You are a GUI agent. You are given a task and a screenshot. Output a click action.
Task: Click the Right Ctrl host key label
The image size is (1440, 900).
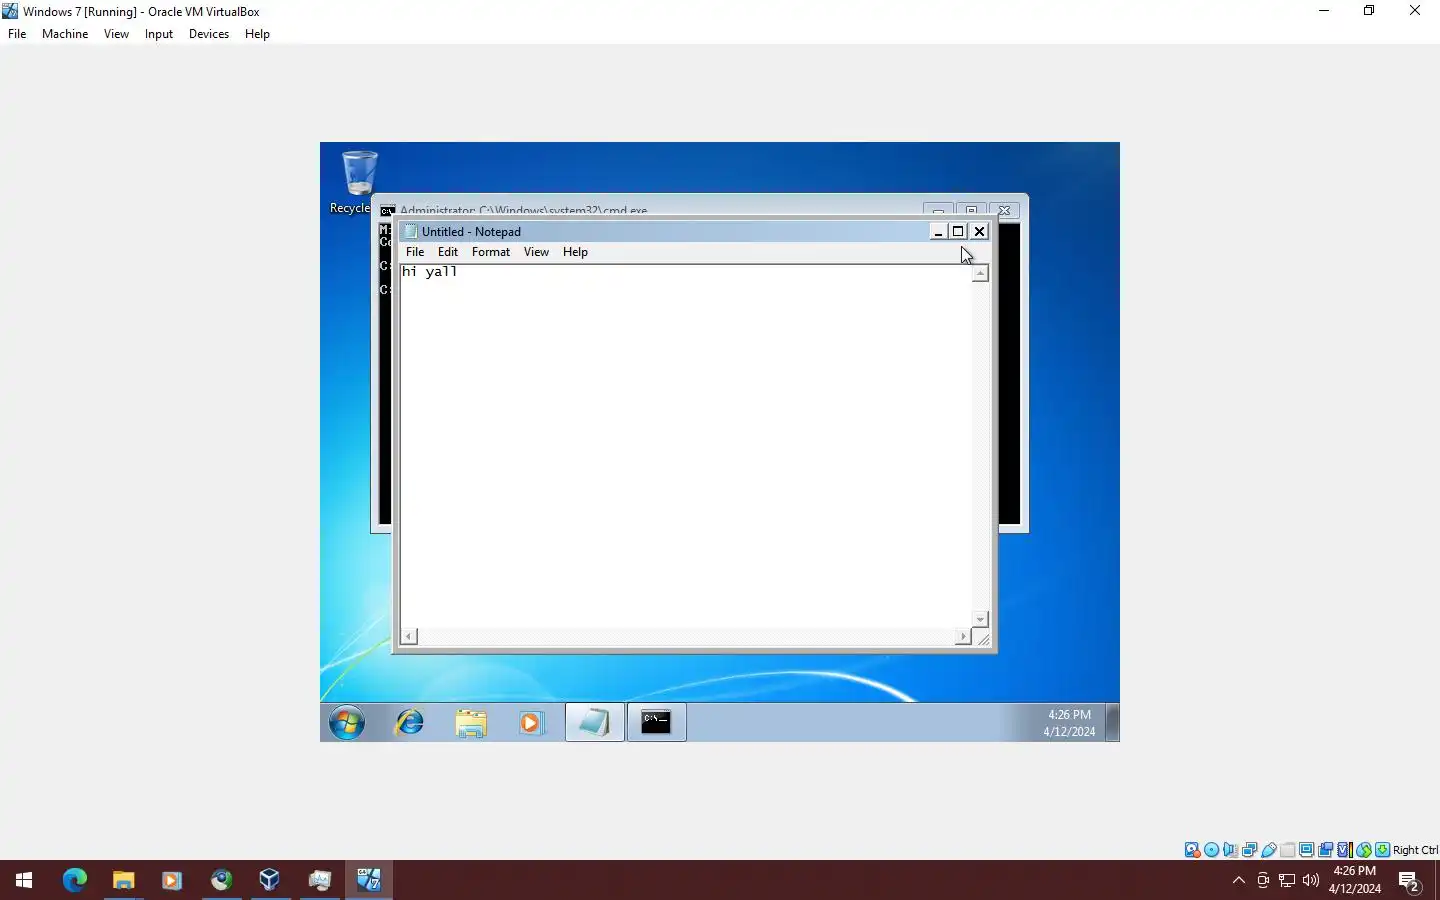(1416, 850)
